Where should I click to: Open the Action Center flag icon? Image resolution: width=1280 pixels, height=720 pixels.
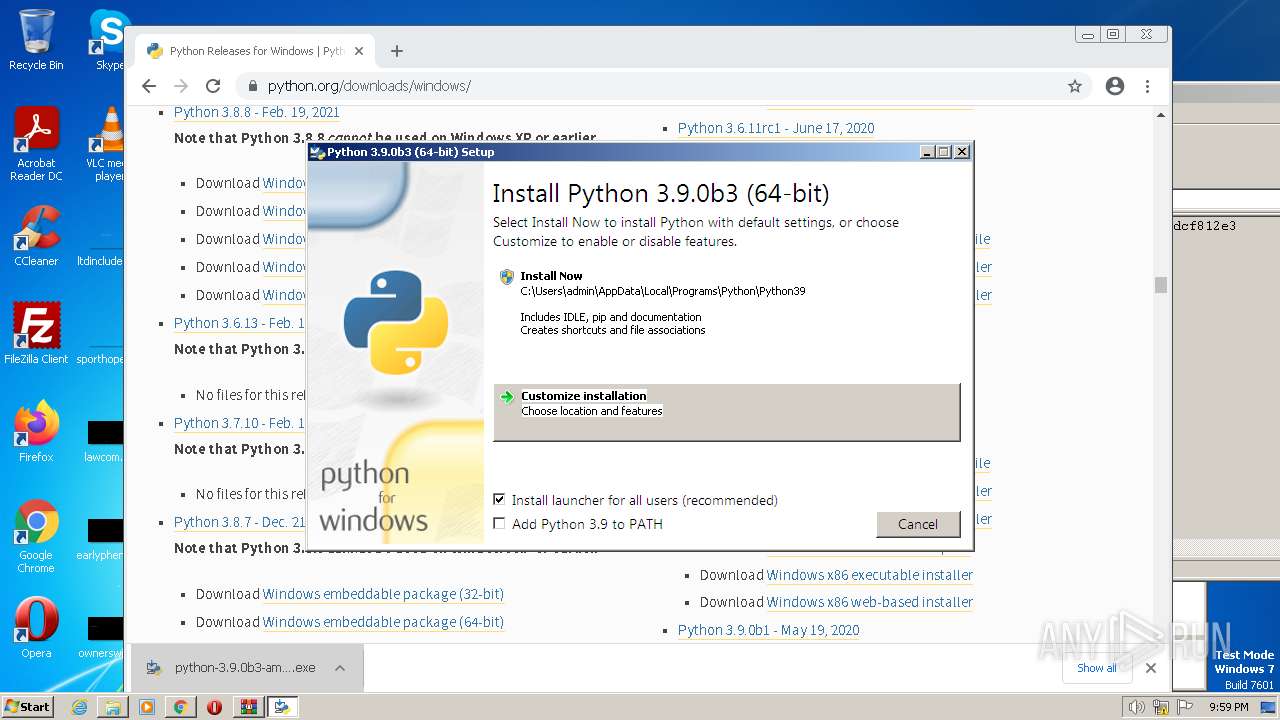(1186, 707)
